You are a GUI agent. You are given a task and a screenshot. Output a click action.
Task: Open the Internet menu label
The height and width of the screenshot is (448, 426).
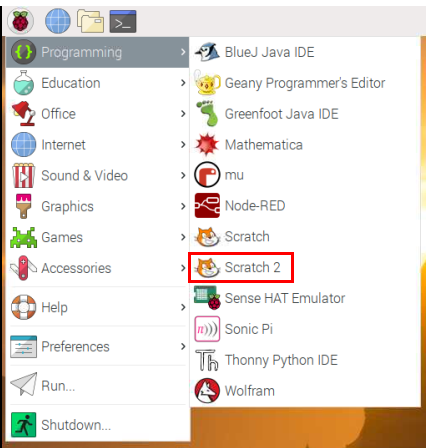(63, 145)
